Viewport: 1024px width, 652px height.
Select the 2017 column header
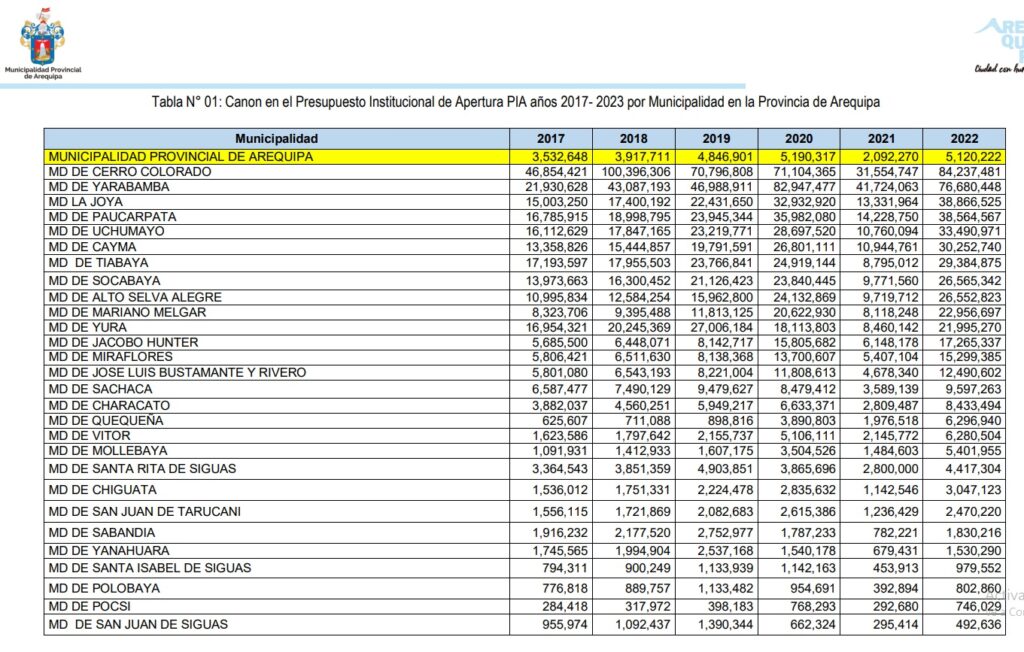pyautogui.click(x=550, y=139)
